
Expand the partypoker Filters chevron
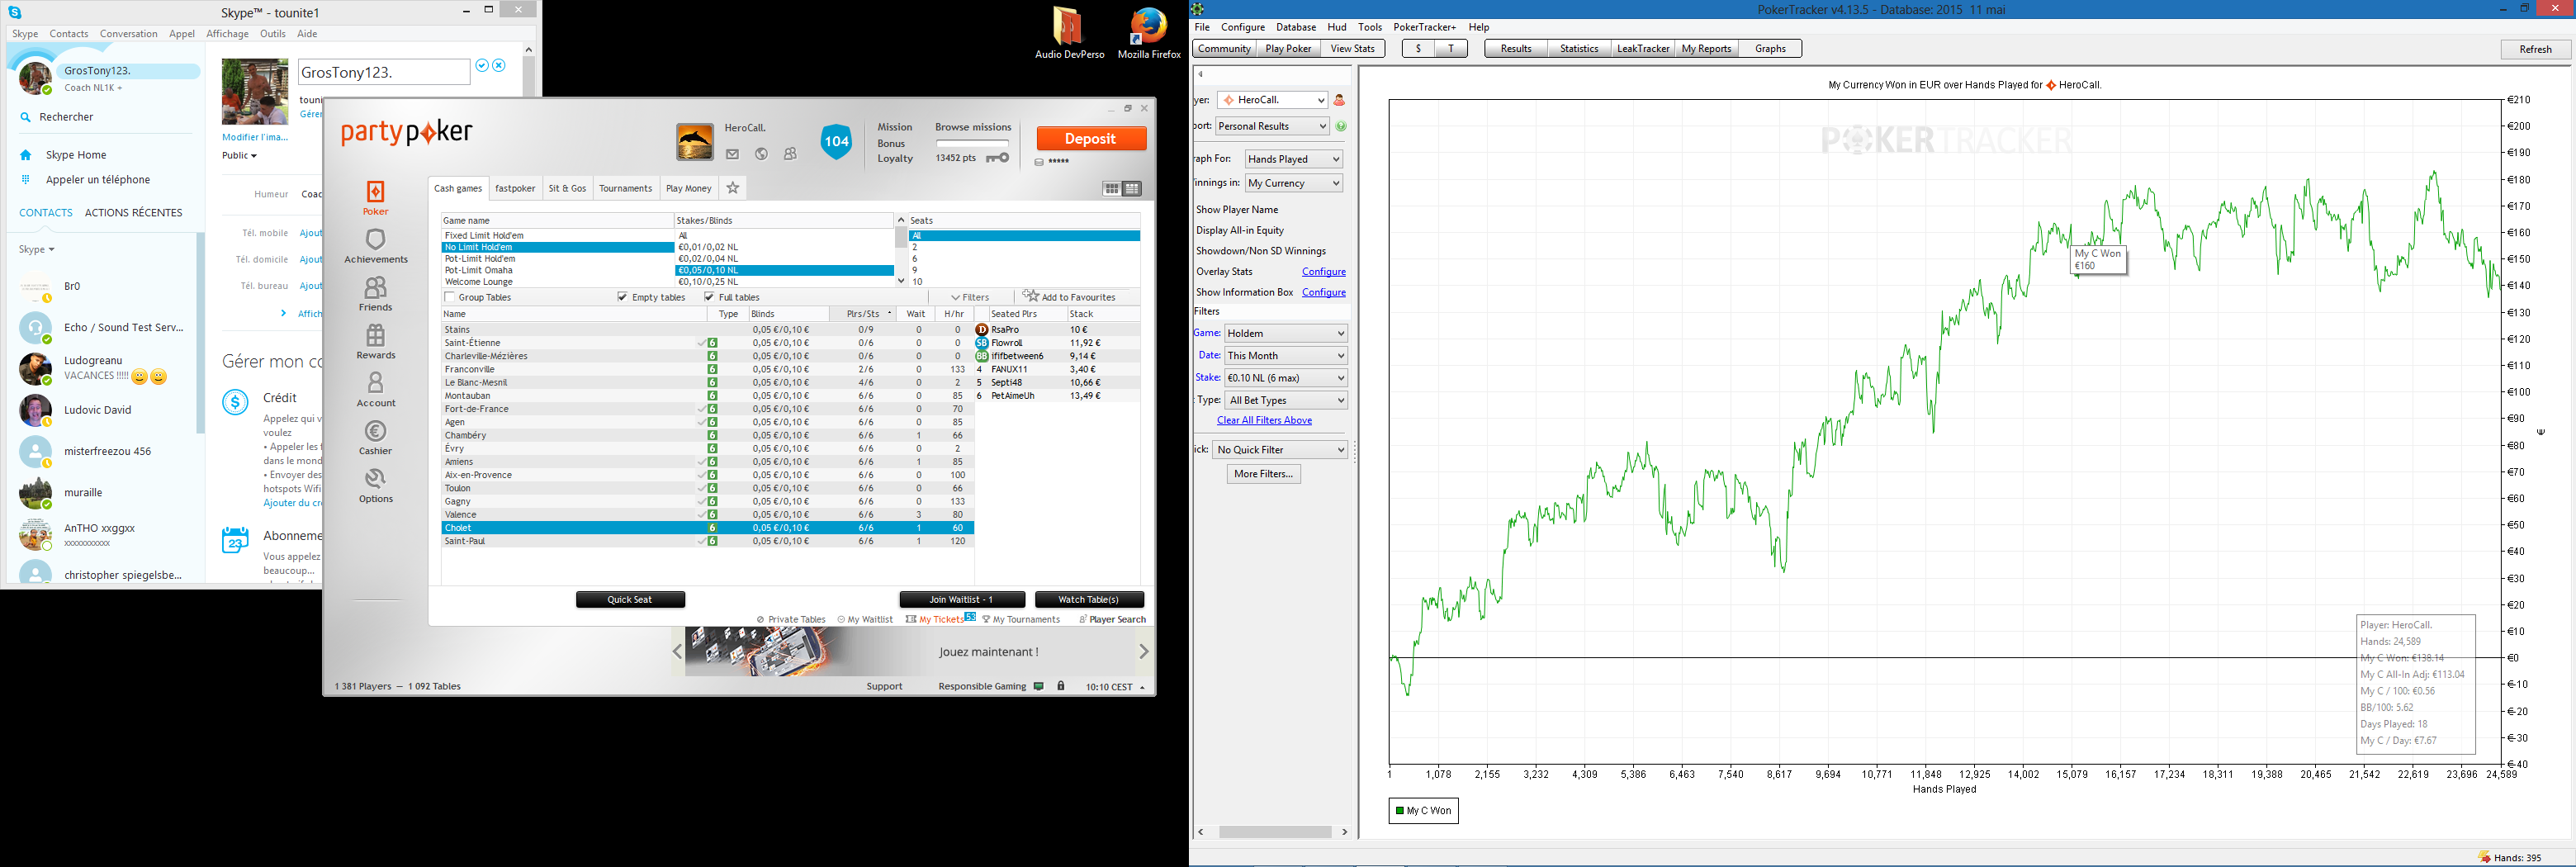coord(955,297)
